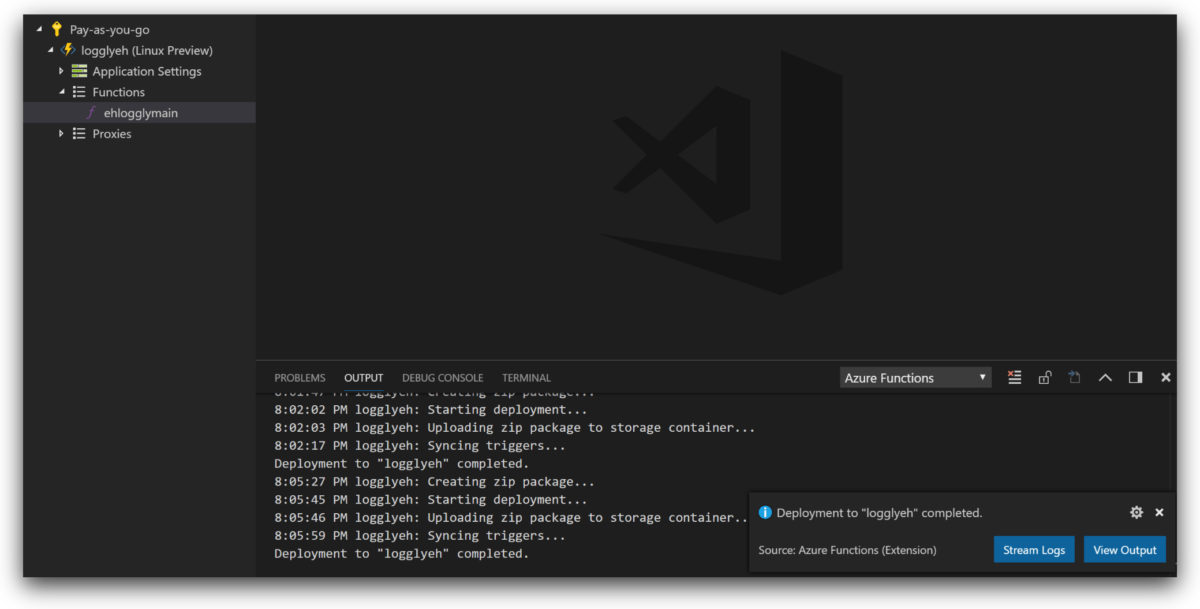
Task: Maximize the panel with the chevron icon
Action: (1105, 377)
